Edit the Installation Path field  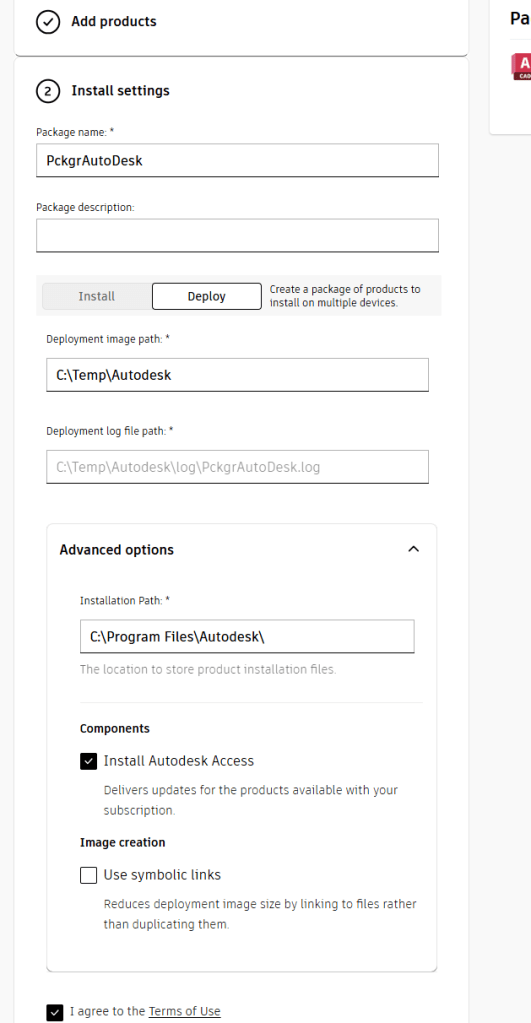247,637
